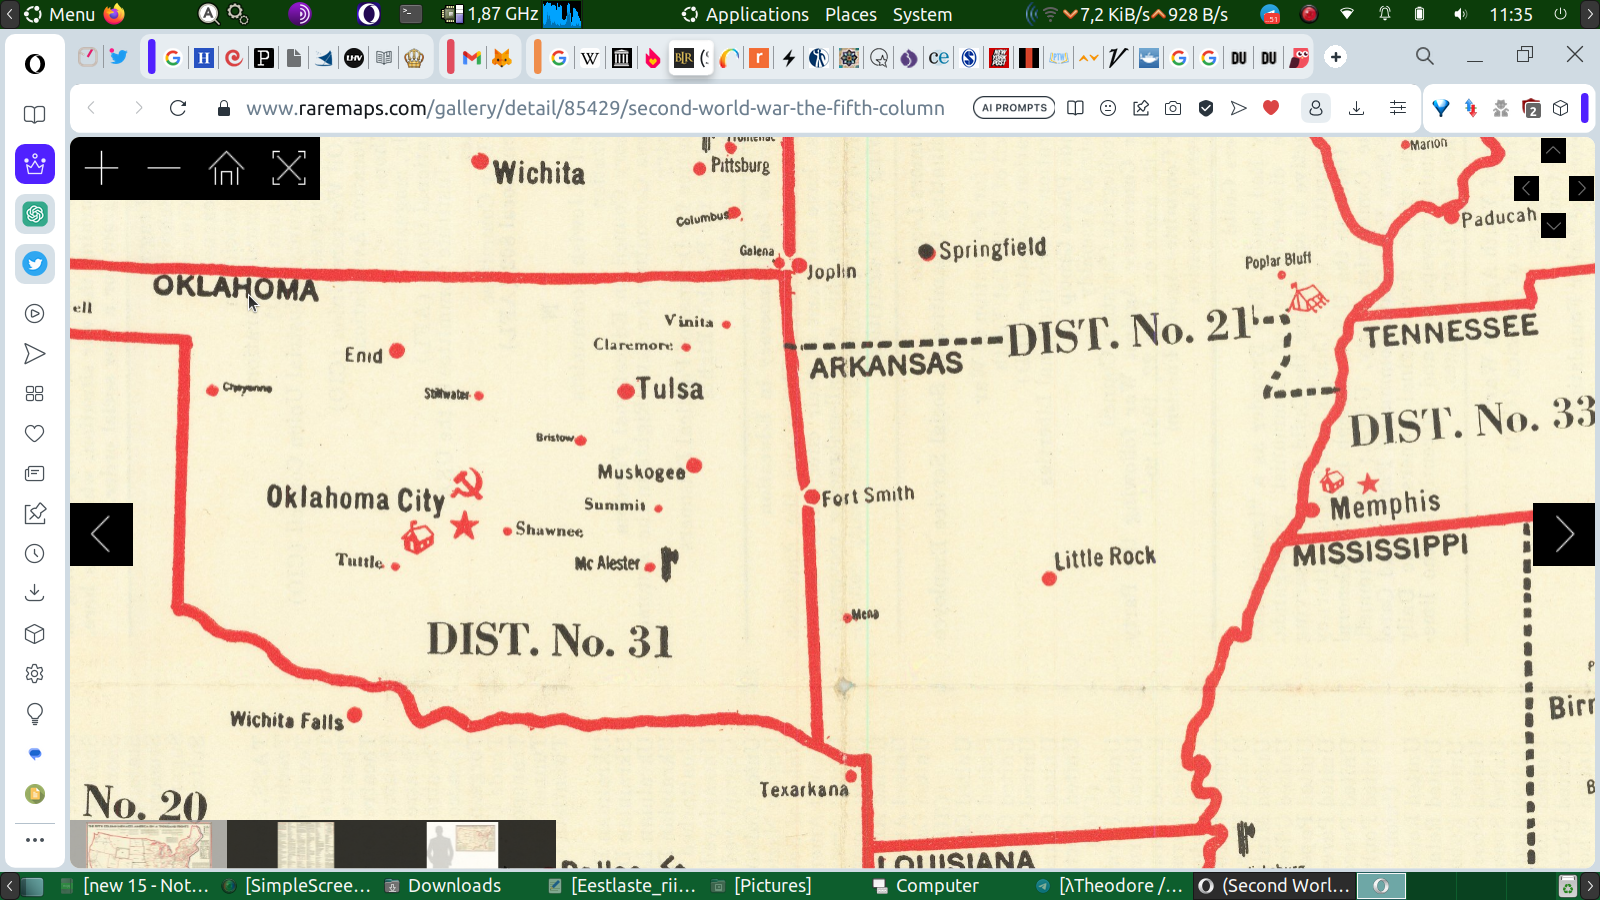Go to the previous gallery image
Image resolution: width=1600 pixels, height=900 pixels.
pyautogui.click(x=101, y=534)
